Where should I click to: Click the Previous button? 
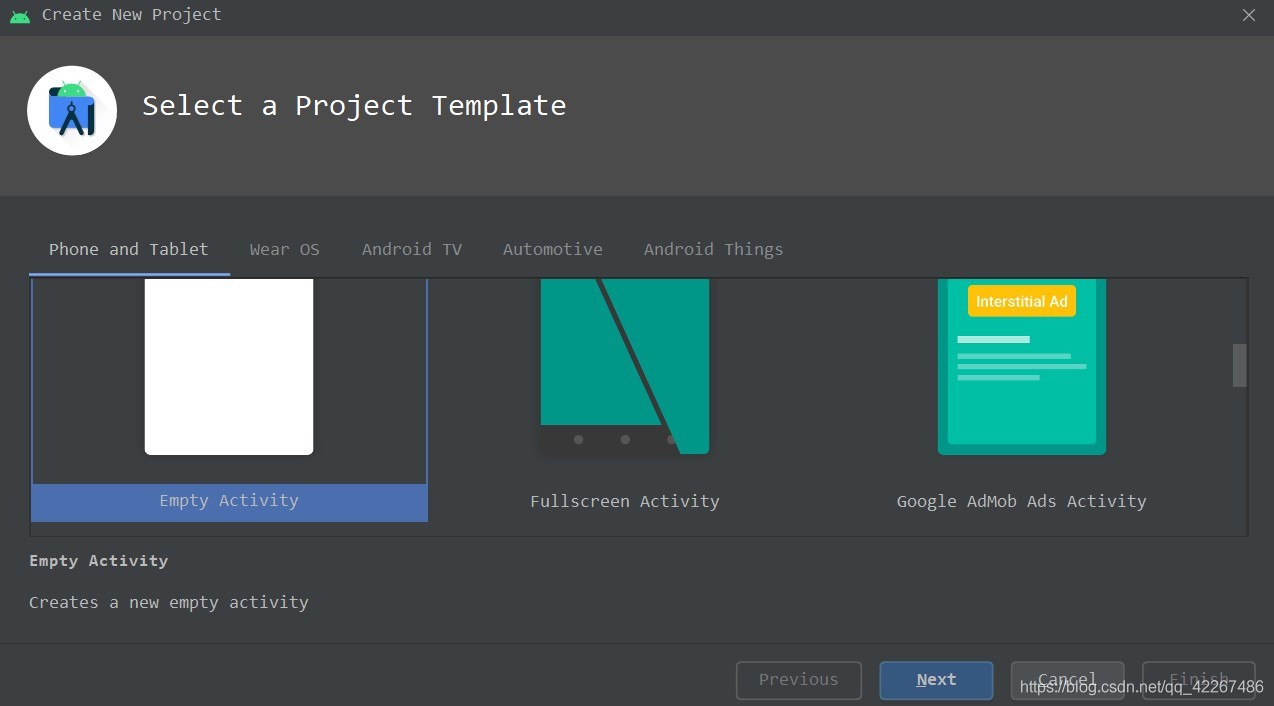click(799, 680)
